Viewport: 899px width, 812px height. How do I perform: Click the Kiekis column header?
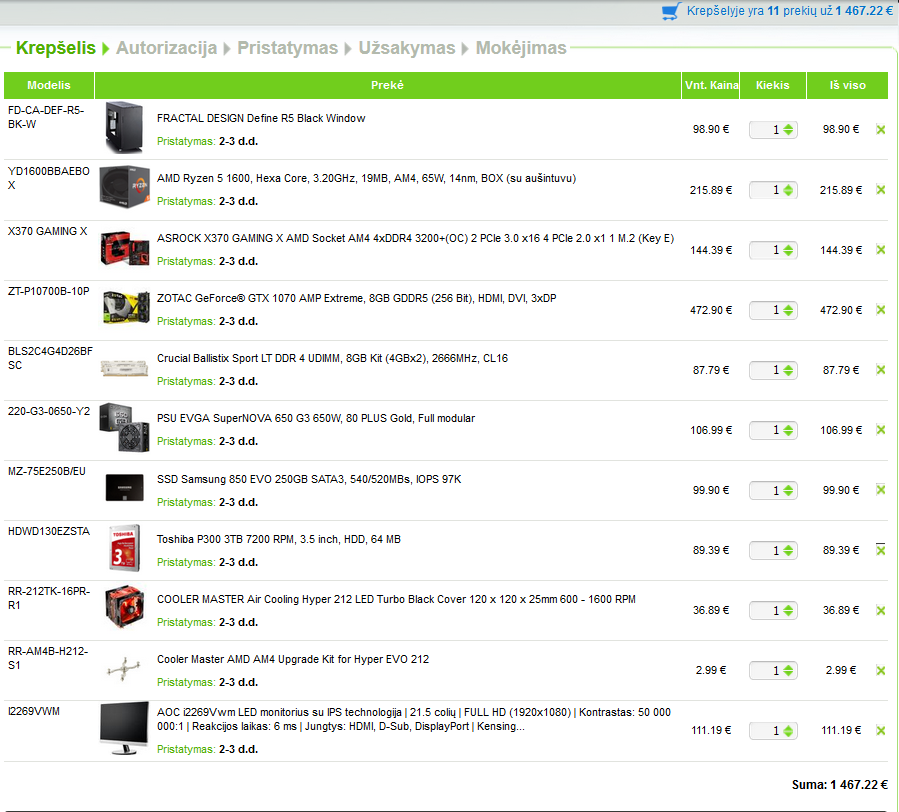[772, 85]
